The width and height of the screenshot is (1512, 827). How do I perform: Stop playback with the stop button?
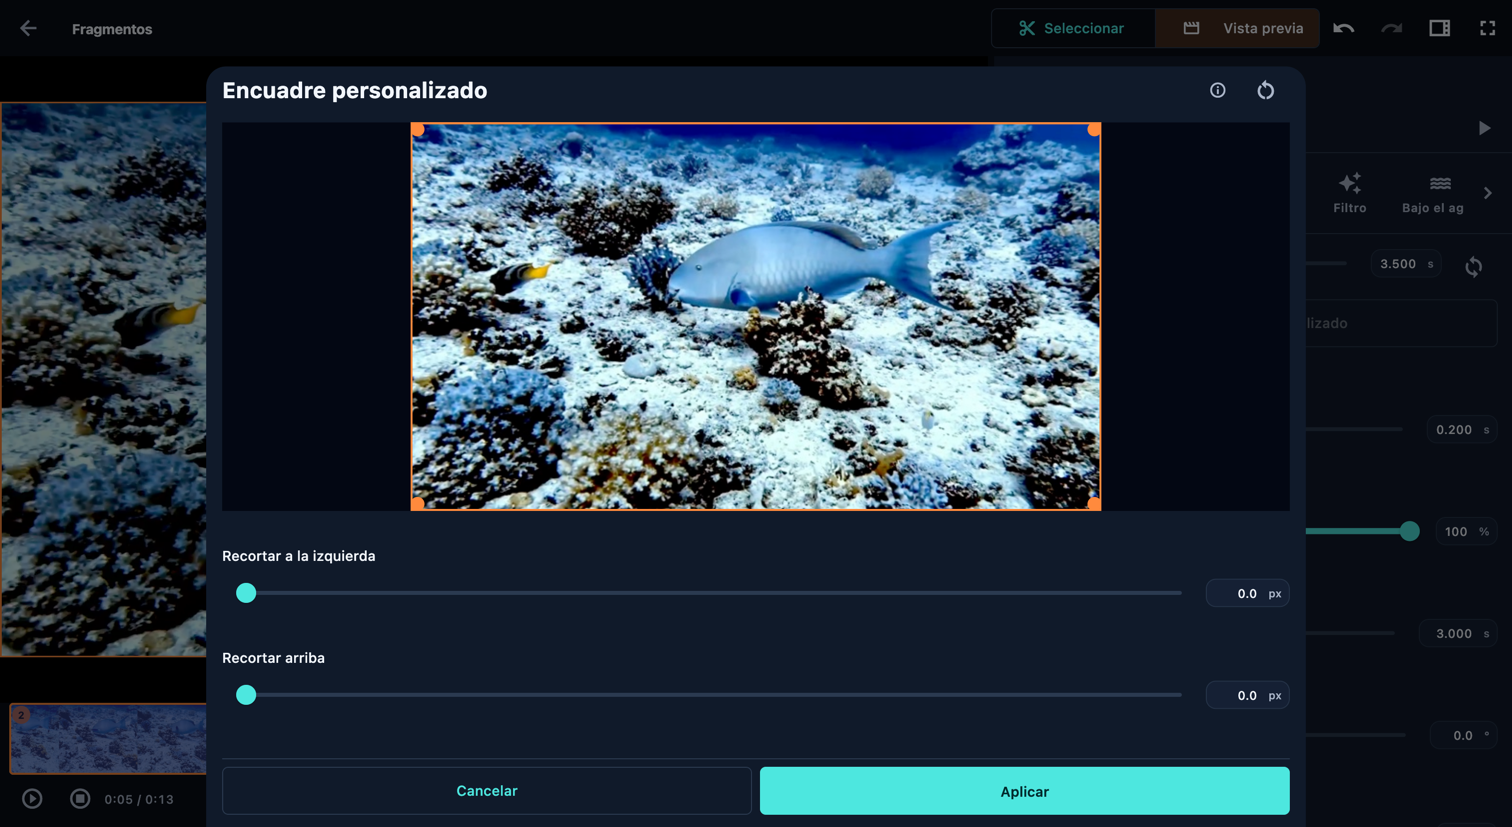[80, 798]
